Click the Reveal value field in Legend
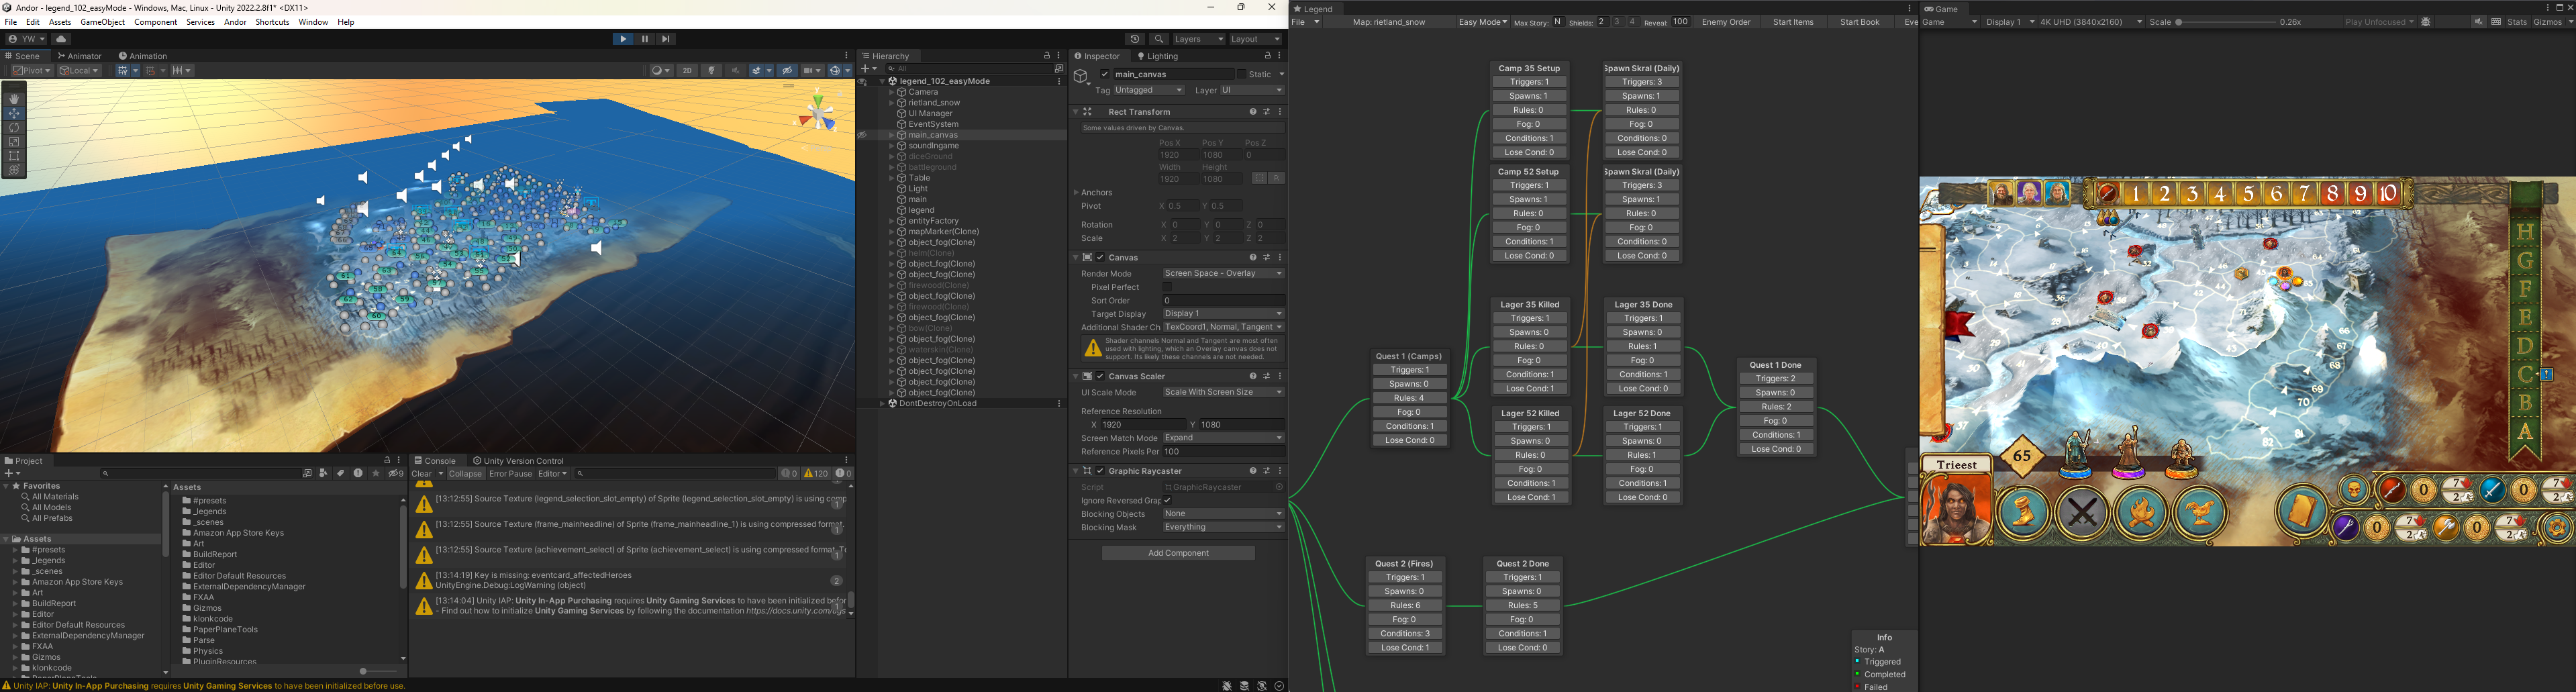2576x692 pixels. tap(1680, 22)
